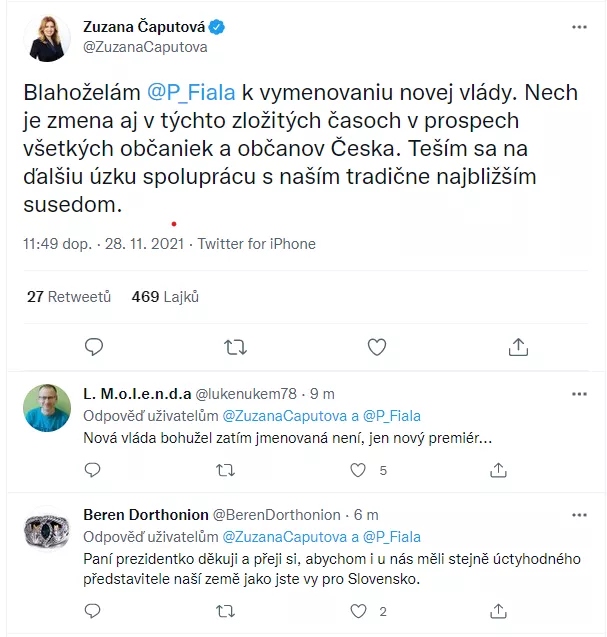Retweet L. M.o.l.e.n.d.a's reply

[226, 469]
